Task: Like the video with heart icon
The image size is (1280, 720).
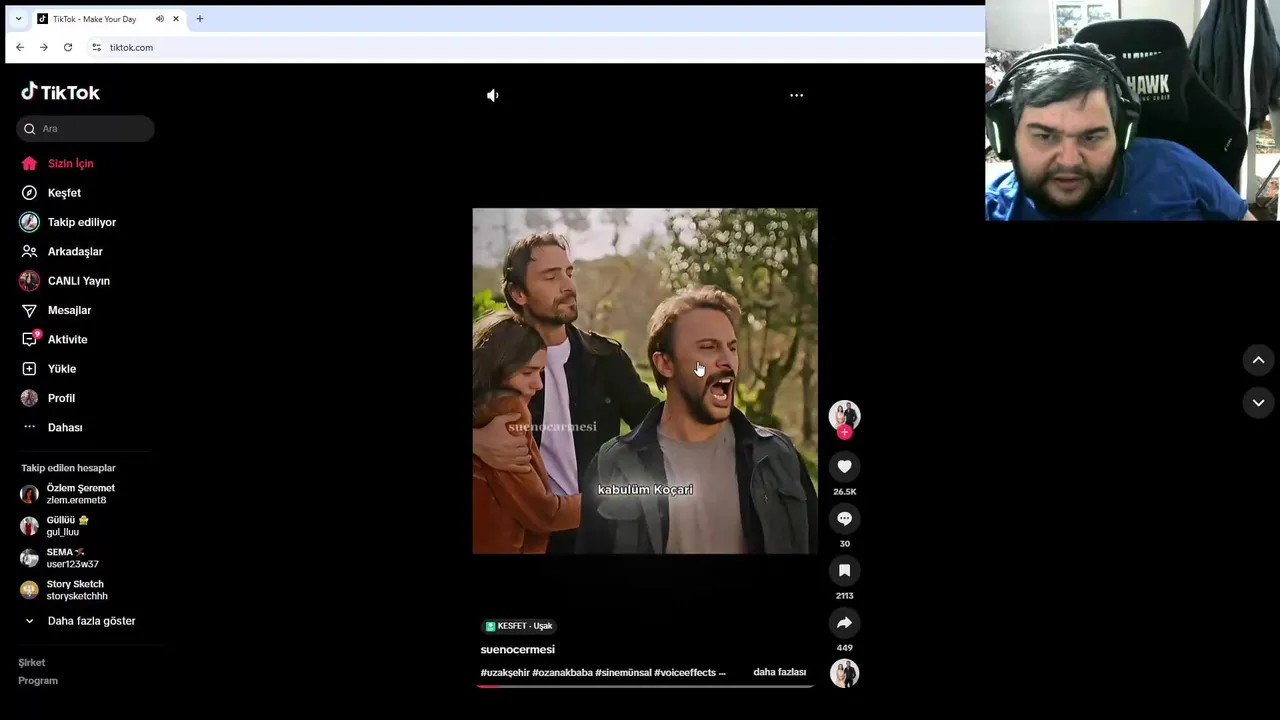Action: (844, 466)
